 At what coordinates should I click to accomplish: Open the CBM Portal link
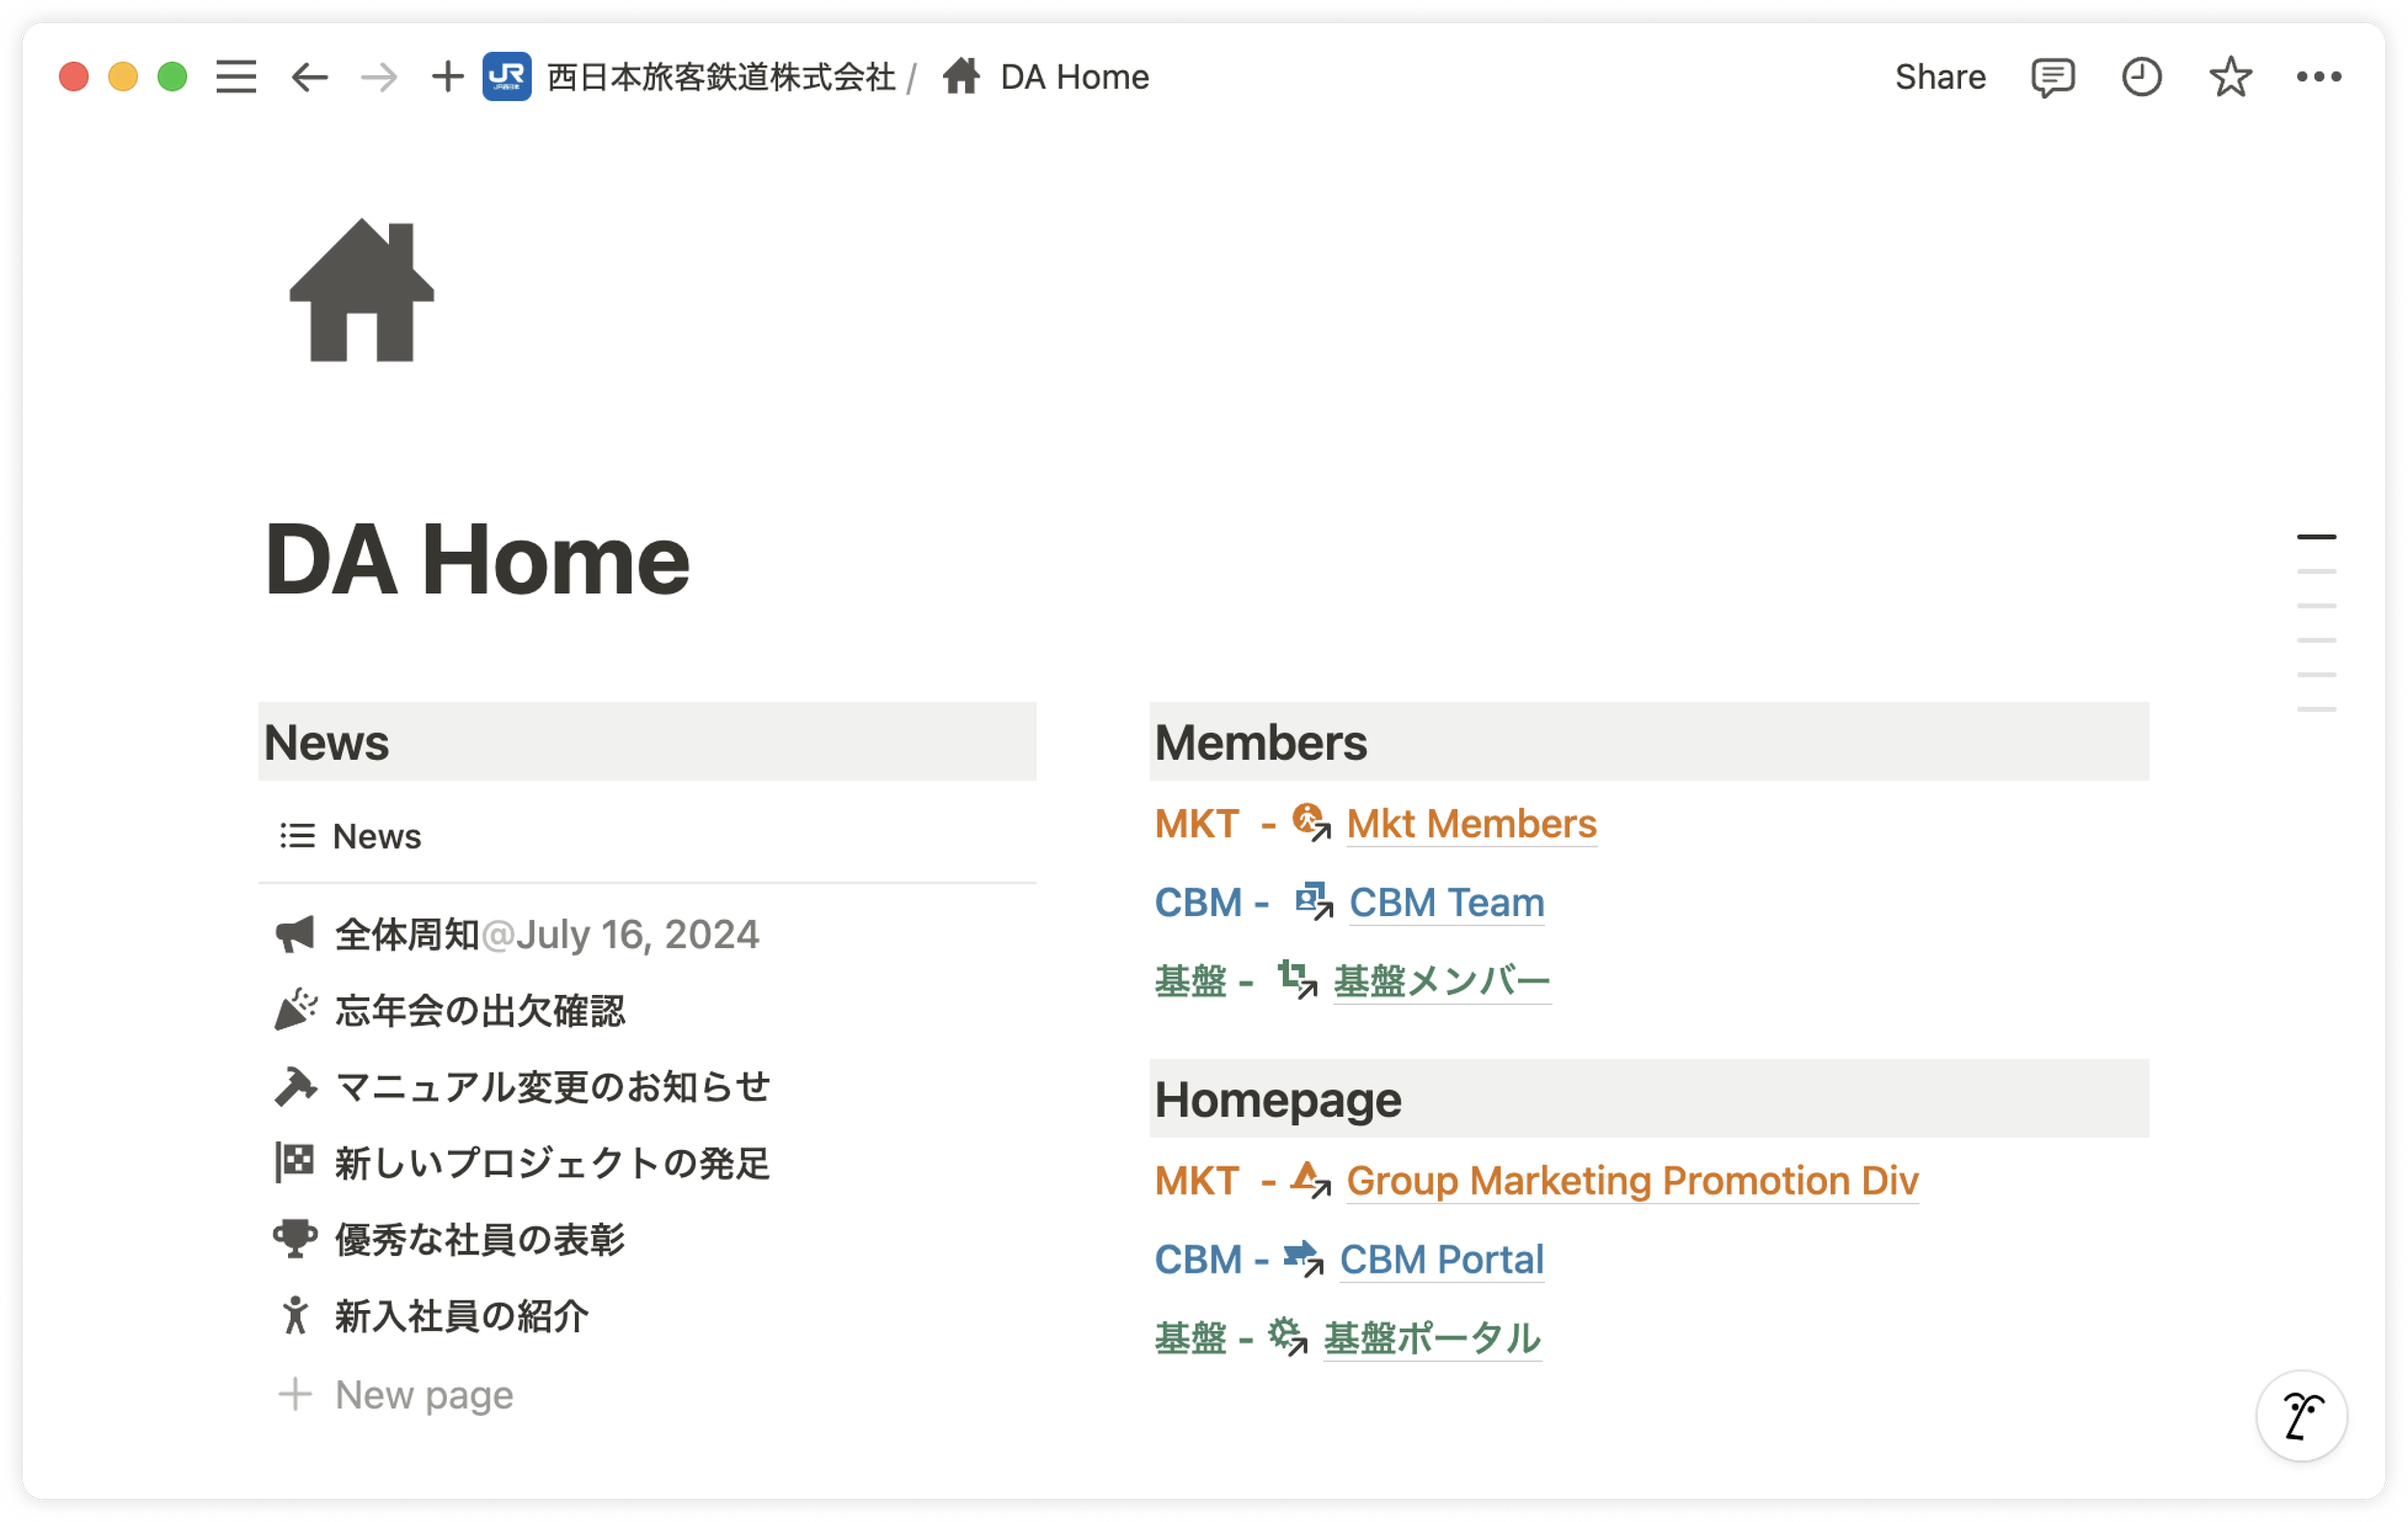coord(1441,1259)
